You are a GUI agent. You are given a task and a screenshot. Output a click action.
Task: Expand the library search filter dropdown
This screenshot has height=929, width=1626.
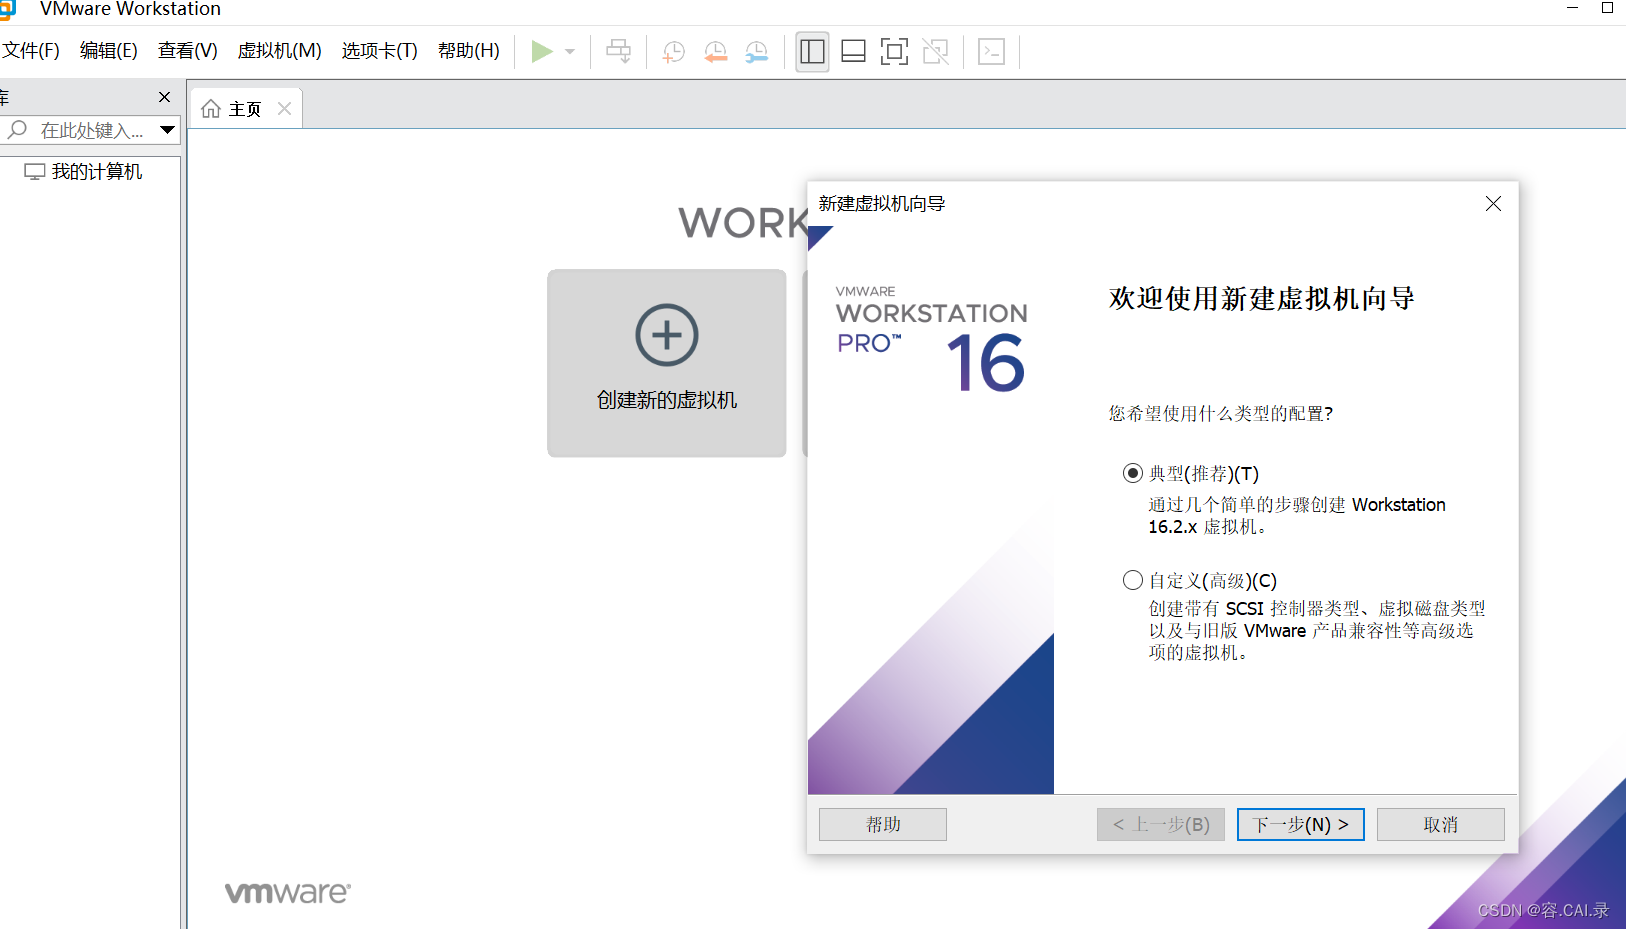(x=168, y=130)
